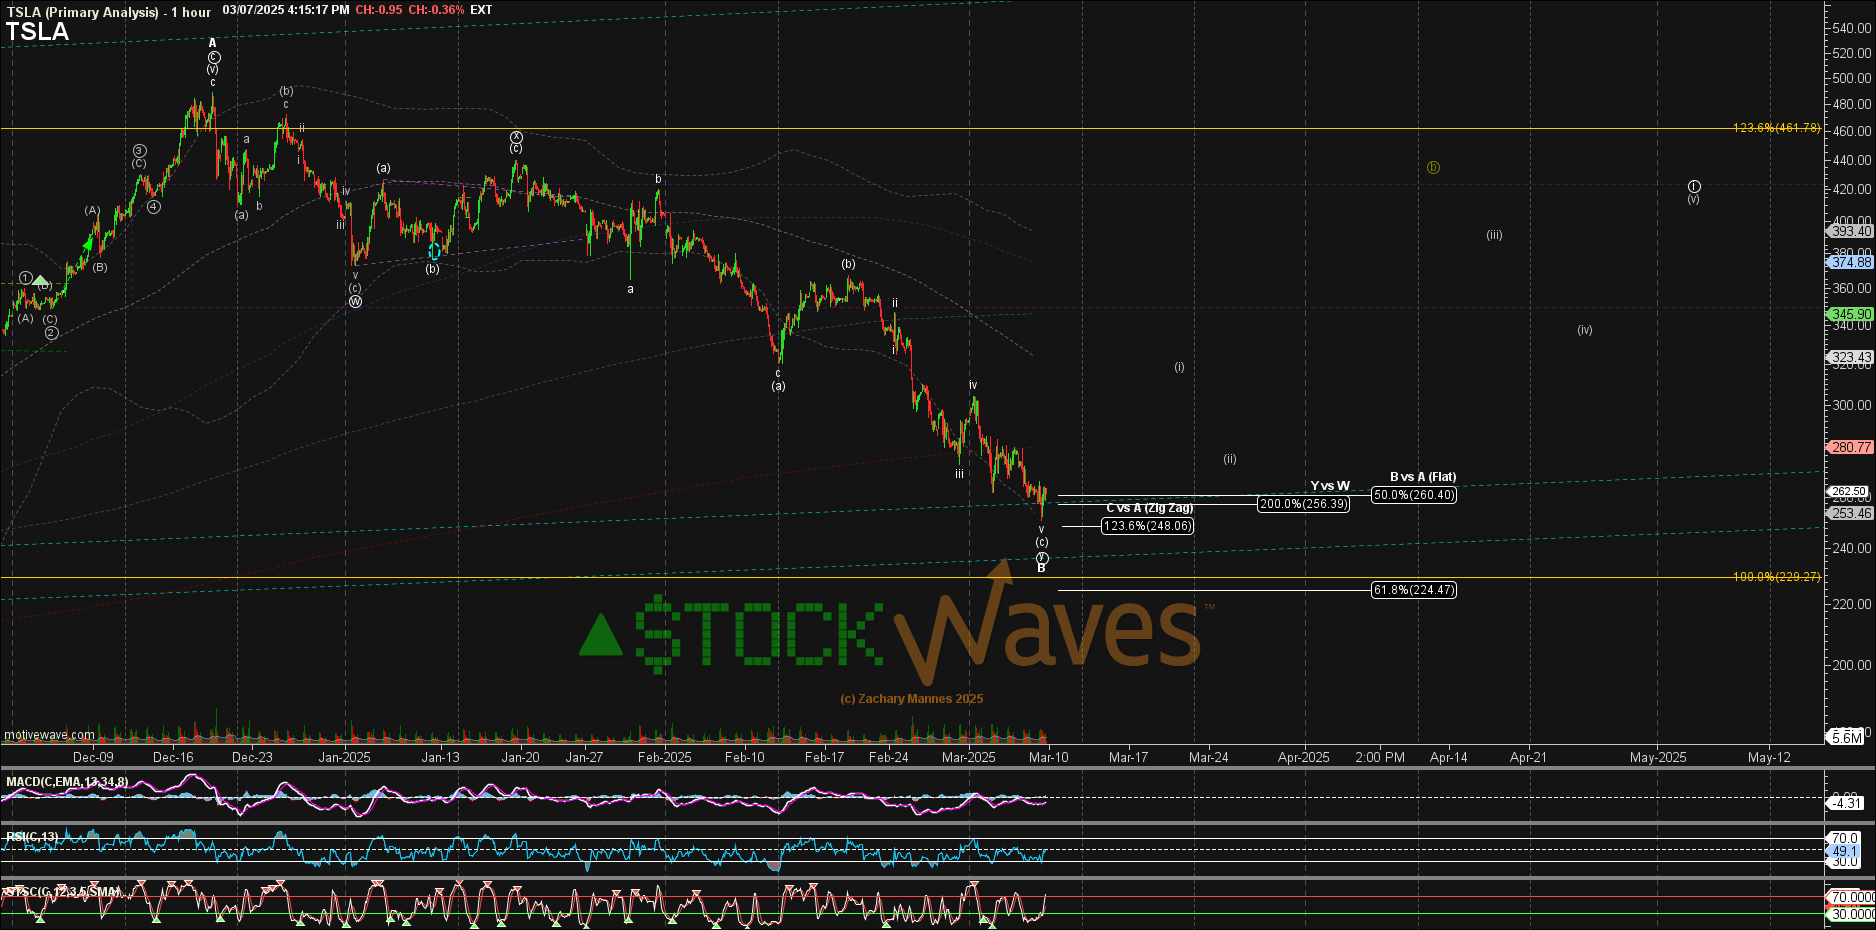Screen dimensions: 1876x930
Task: Click the 253.46 price axis marker
Action: 1850,513
